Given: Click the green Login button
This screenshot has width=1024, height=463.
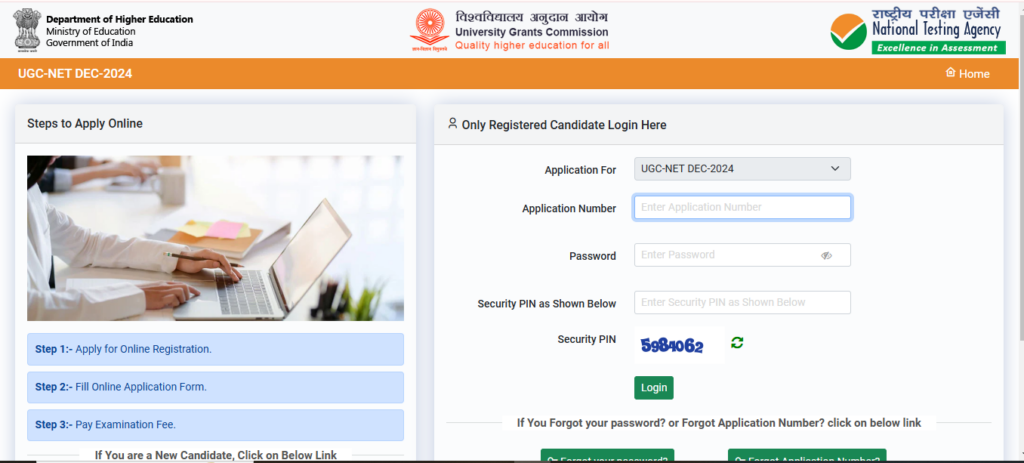Looking at the screenshot, I should [654, 388].
